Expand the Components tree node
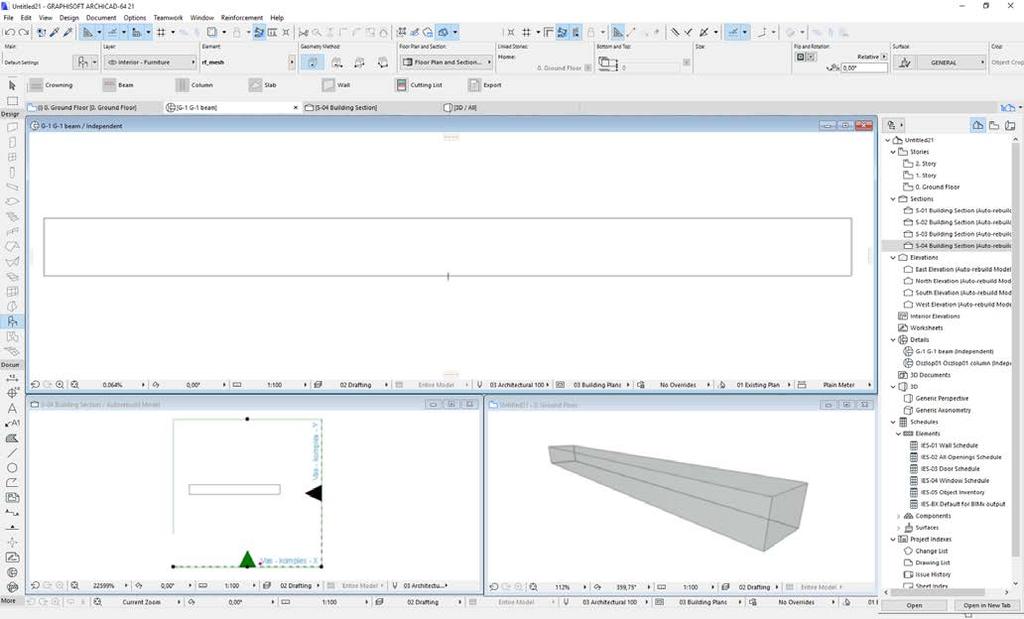The width and height of the screenshot is (1024, 619). (x=898, y=516)
